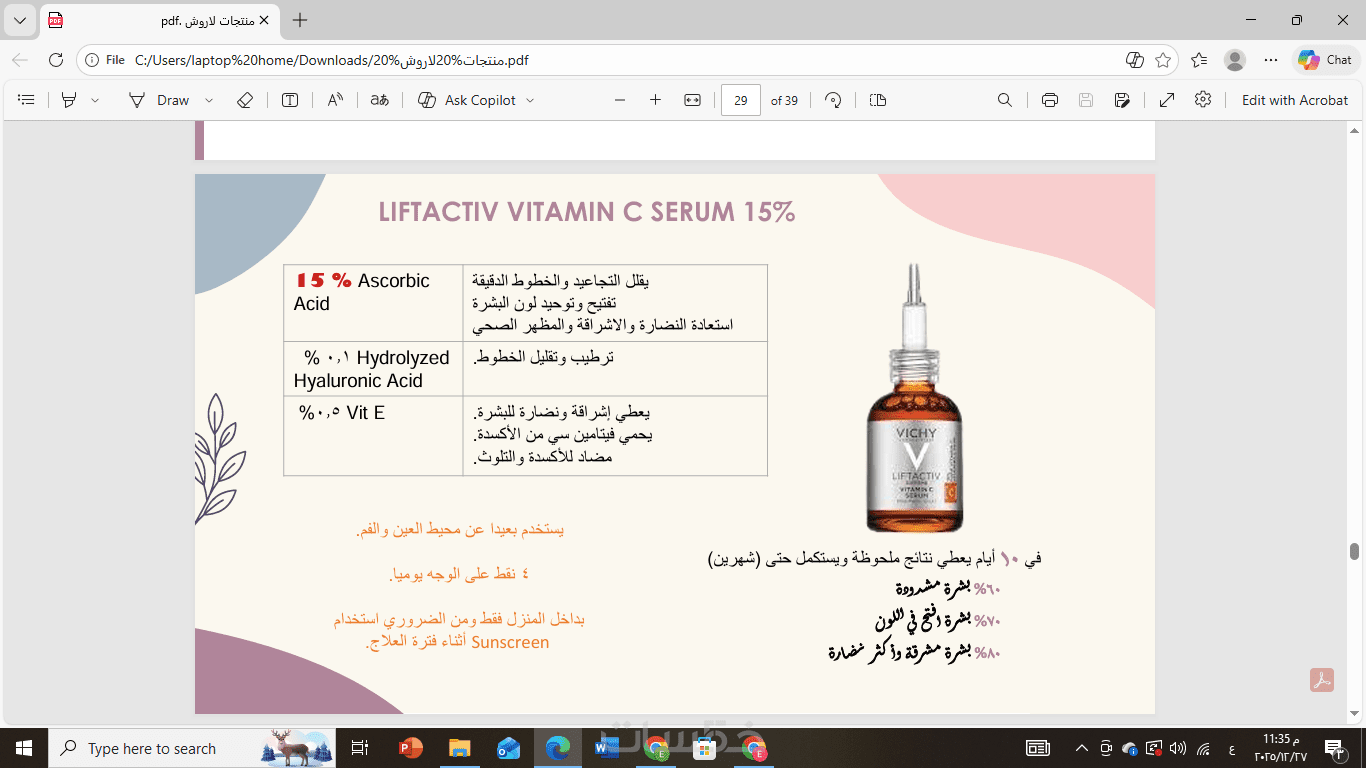Expand the highlighter color options arrow

tap(95, 100)
